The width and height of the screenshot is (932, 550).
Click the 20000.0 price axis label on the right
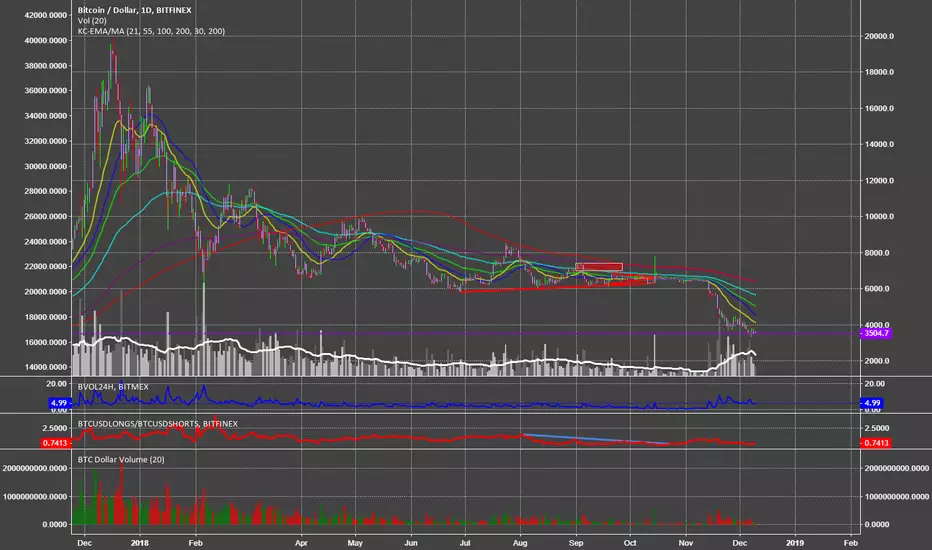[879, 36]
